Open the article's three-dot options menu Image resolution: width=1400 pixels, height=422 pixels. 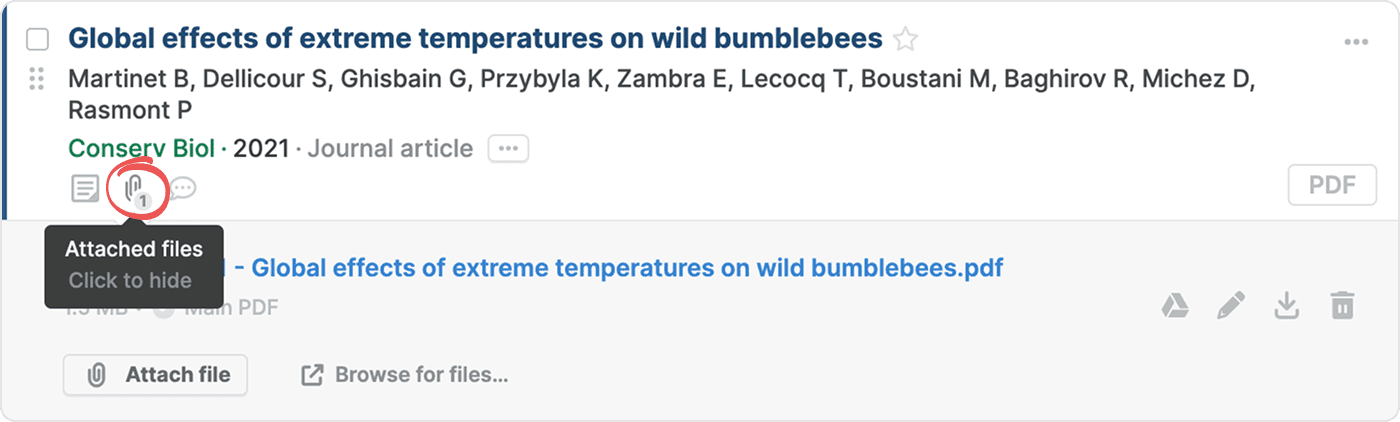click(1356, 42)
